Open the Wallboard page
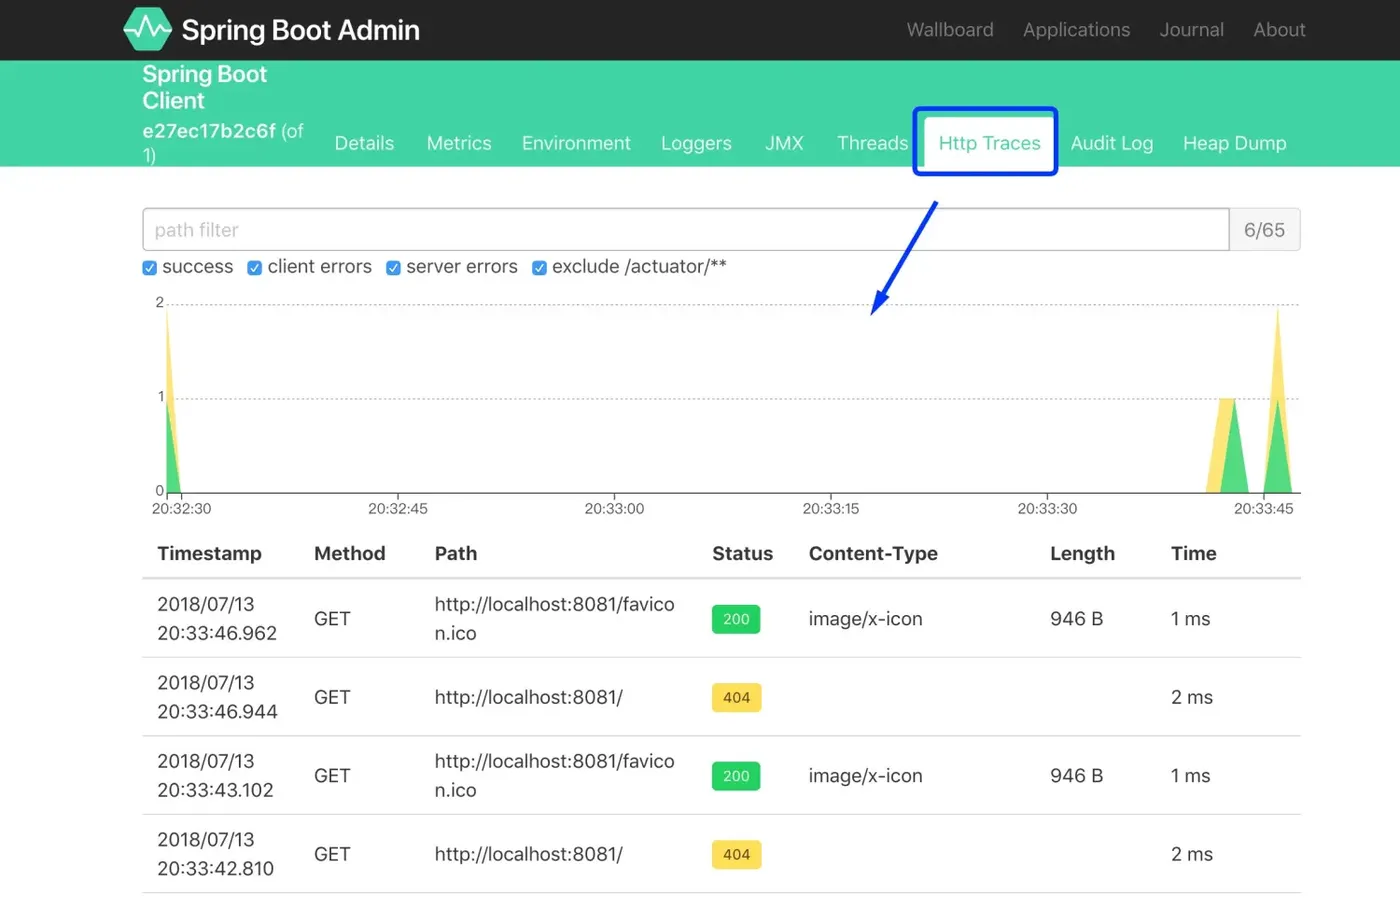Image resolution: width=1400 pixels, height=909 pixels. click(x=949, y=30)
